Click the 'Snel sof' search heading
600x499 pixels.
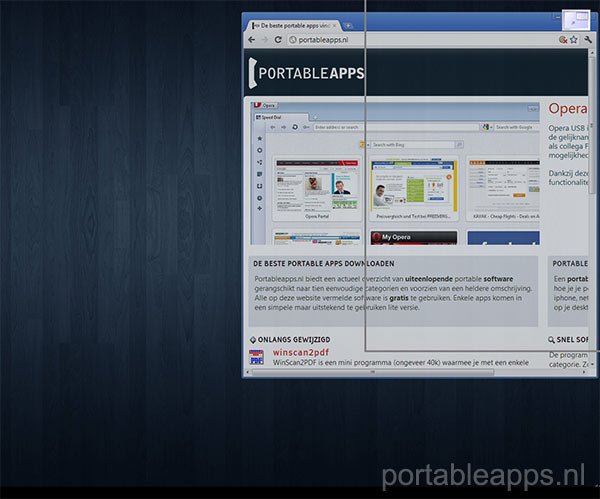pyautogui.click(x=572, y=339)
